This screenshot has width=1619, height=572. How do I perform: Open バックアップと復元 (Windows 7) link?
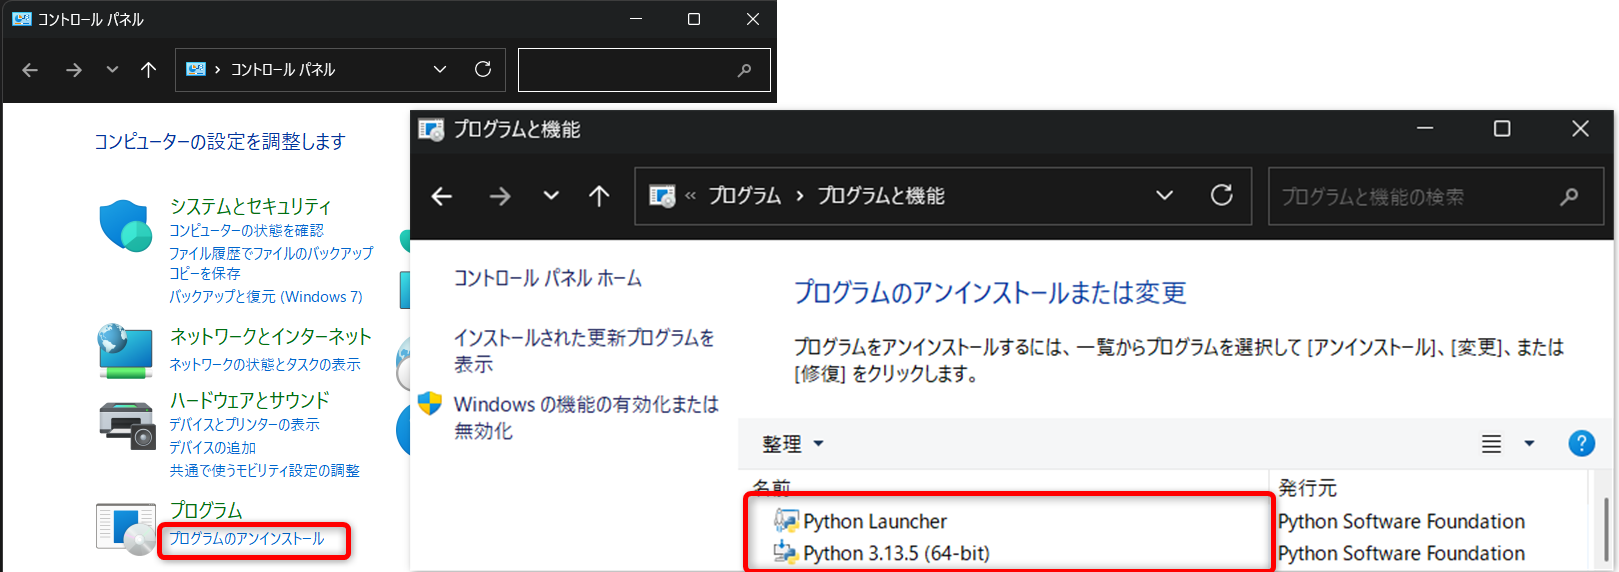click(266, 296)
